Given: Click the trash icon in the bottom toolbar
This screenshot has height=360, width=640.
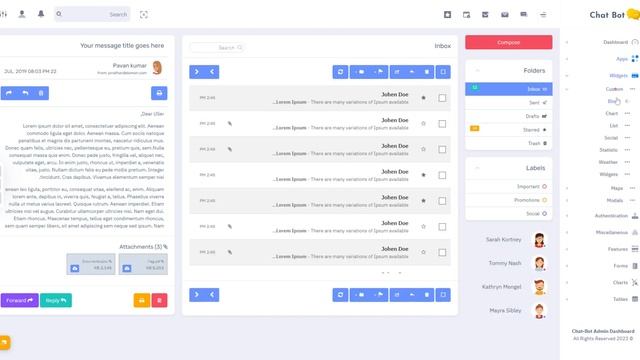Looking at the screenshot, I should tap(427, 295).
